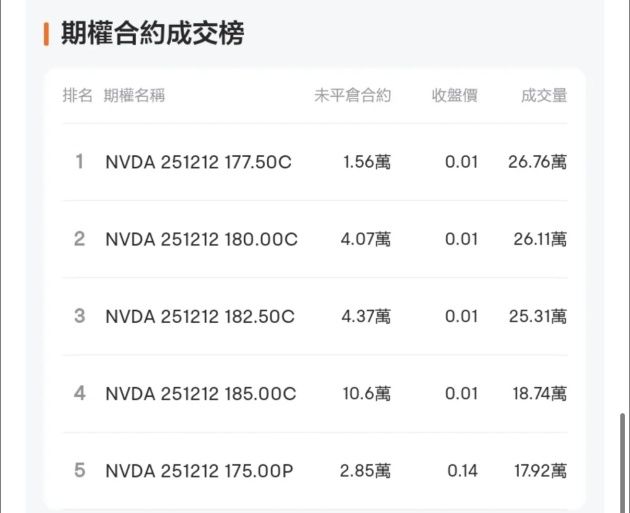Click open interest value 4.07萬

click(x=366, y=239)
